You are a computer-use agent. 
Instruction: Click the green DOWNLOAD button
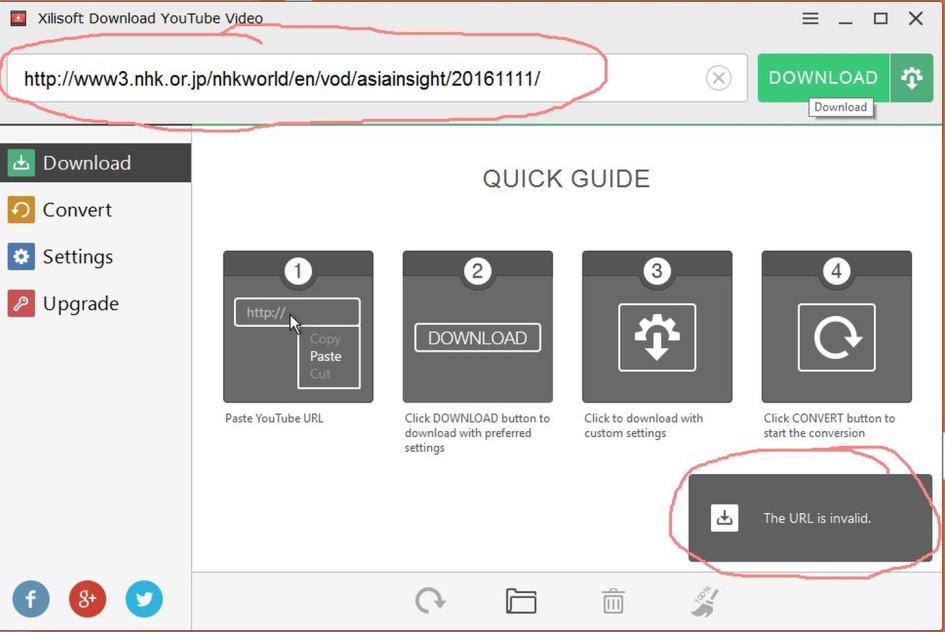[x=823, y=78]
